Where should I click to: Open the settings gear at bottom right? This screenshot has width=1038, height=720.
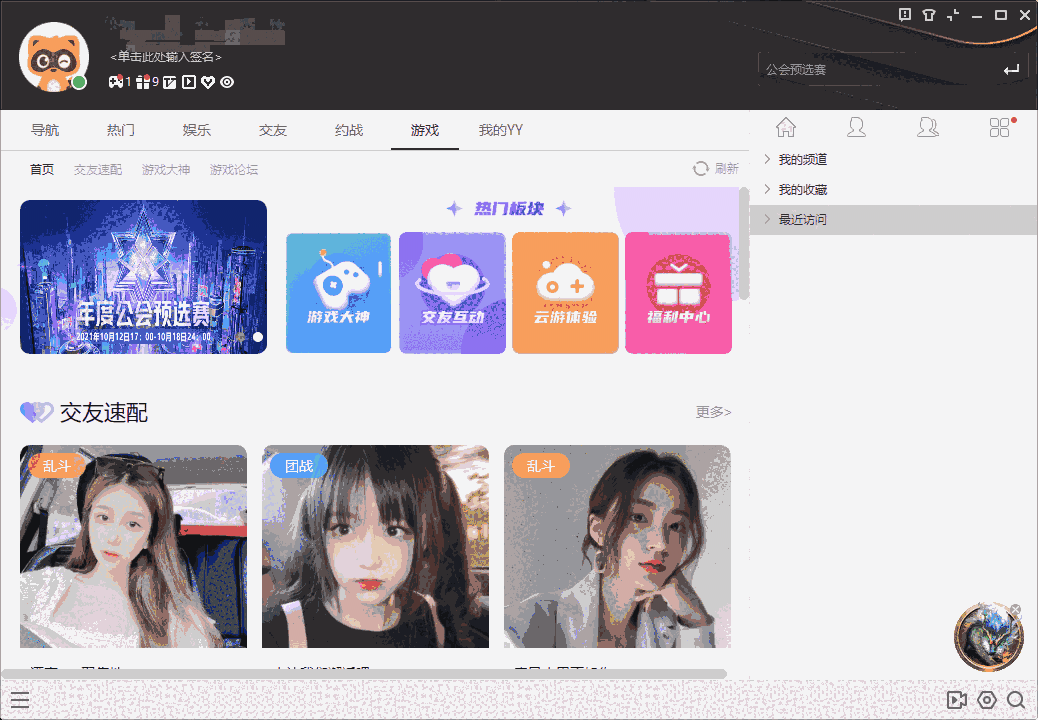(x=987, y=700)
